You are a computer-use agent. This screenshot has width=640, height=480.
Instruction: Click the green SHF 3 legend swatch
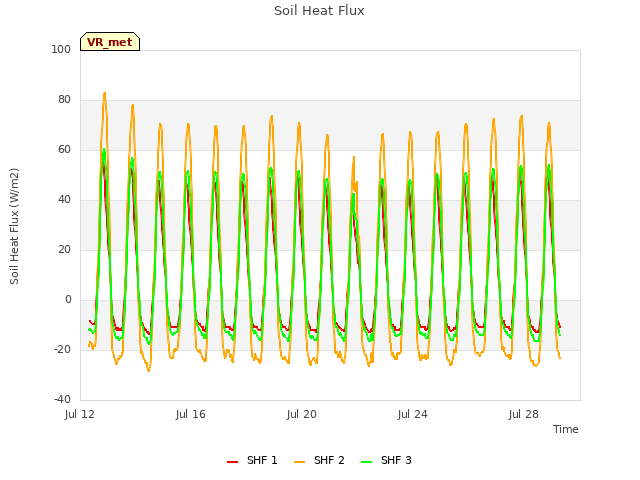(367, 462)
